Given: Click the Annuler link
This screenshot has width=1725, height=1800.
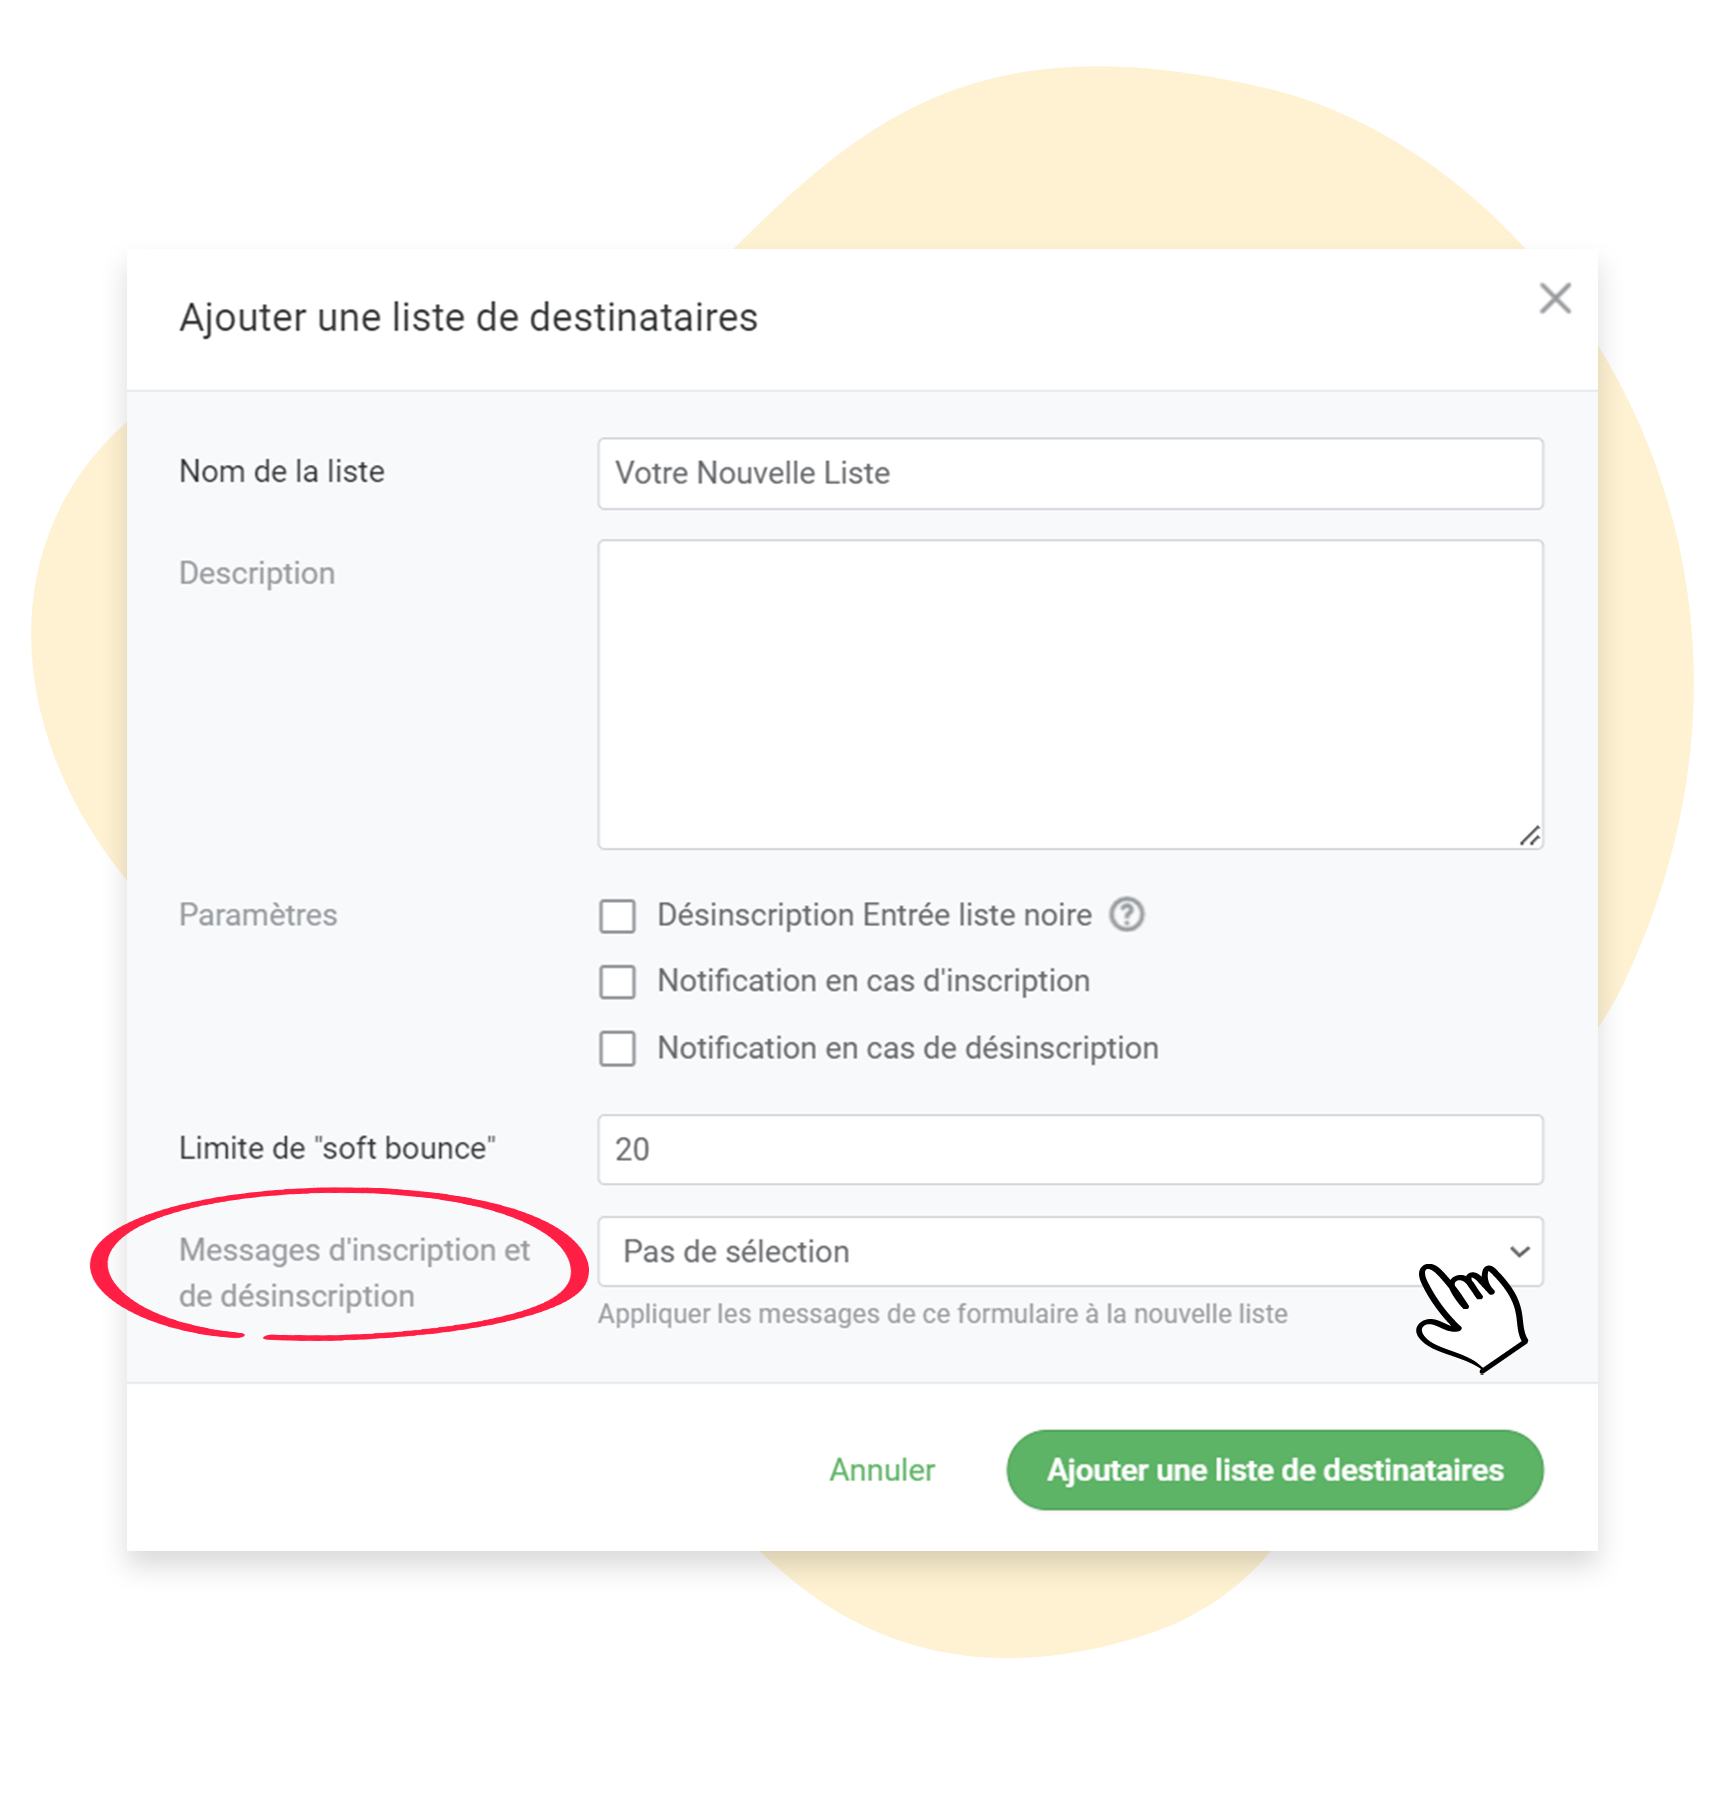Looking at the screenshot, I should coord(882,1469).
